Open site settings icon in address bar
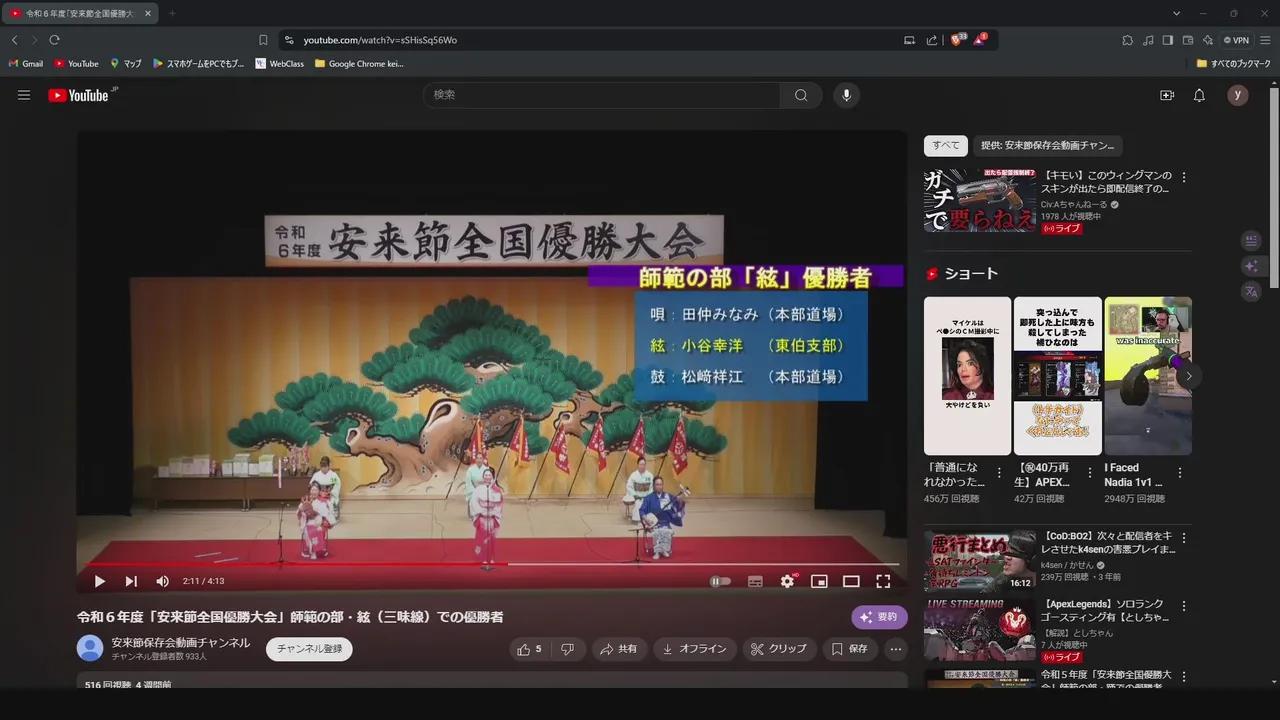The height and width of the screenshot is (720, 1280). point(289,40)
